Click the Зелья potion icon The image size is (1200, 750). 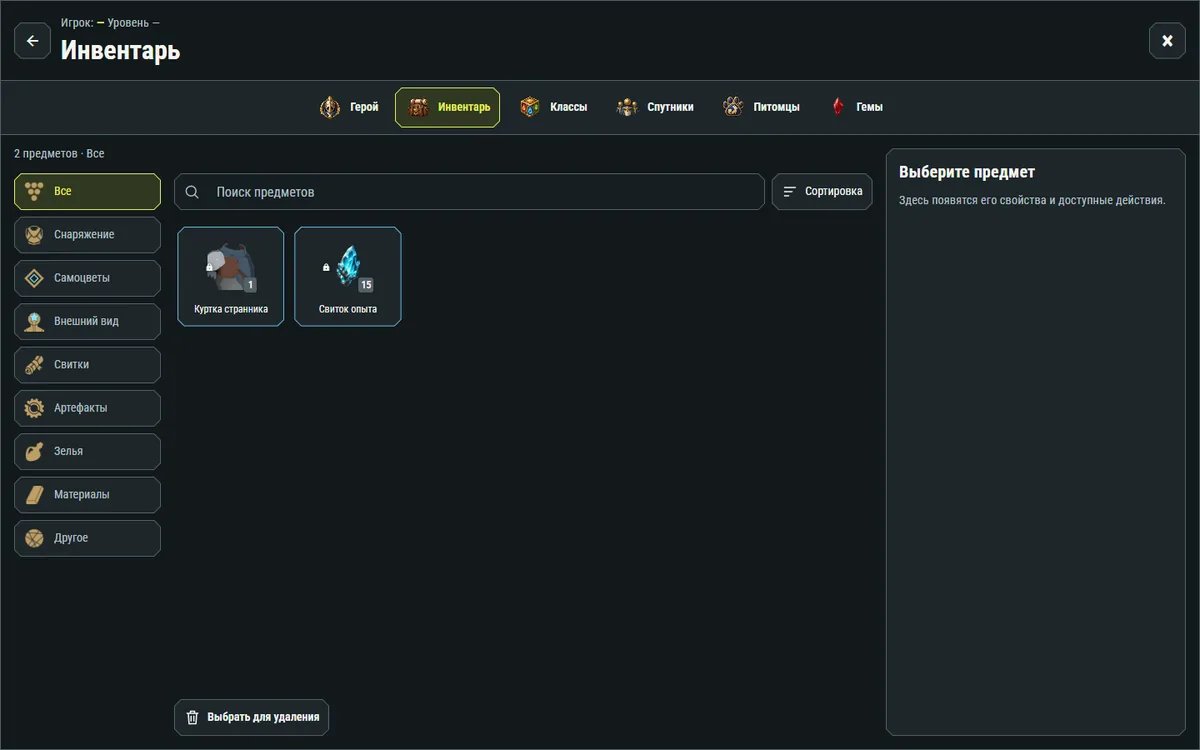[35, 451]
